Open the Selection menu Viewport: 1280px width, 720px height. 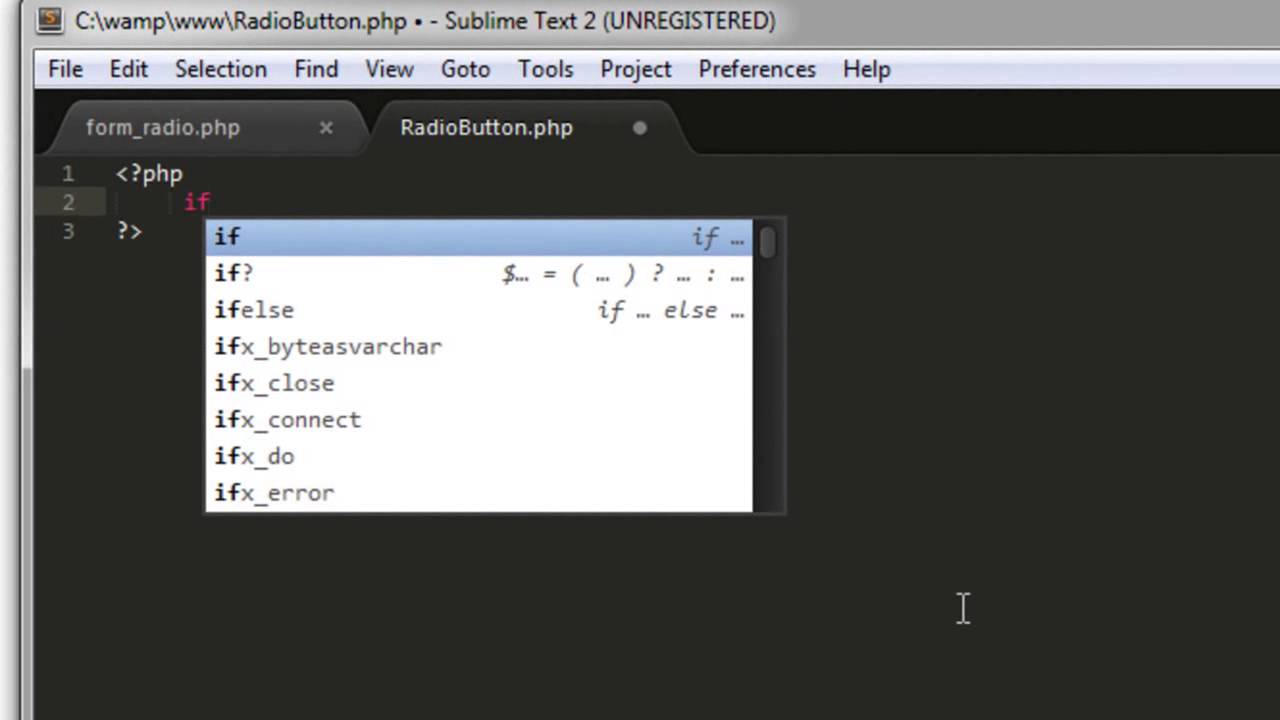[220, 69]
